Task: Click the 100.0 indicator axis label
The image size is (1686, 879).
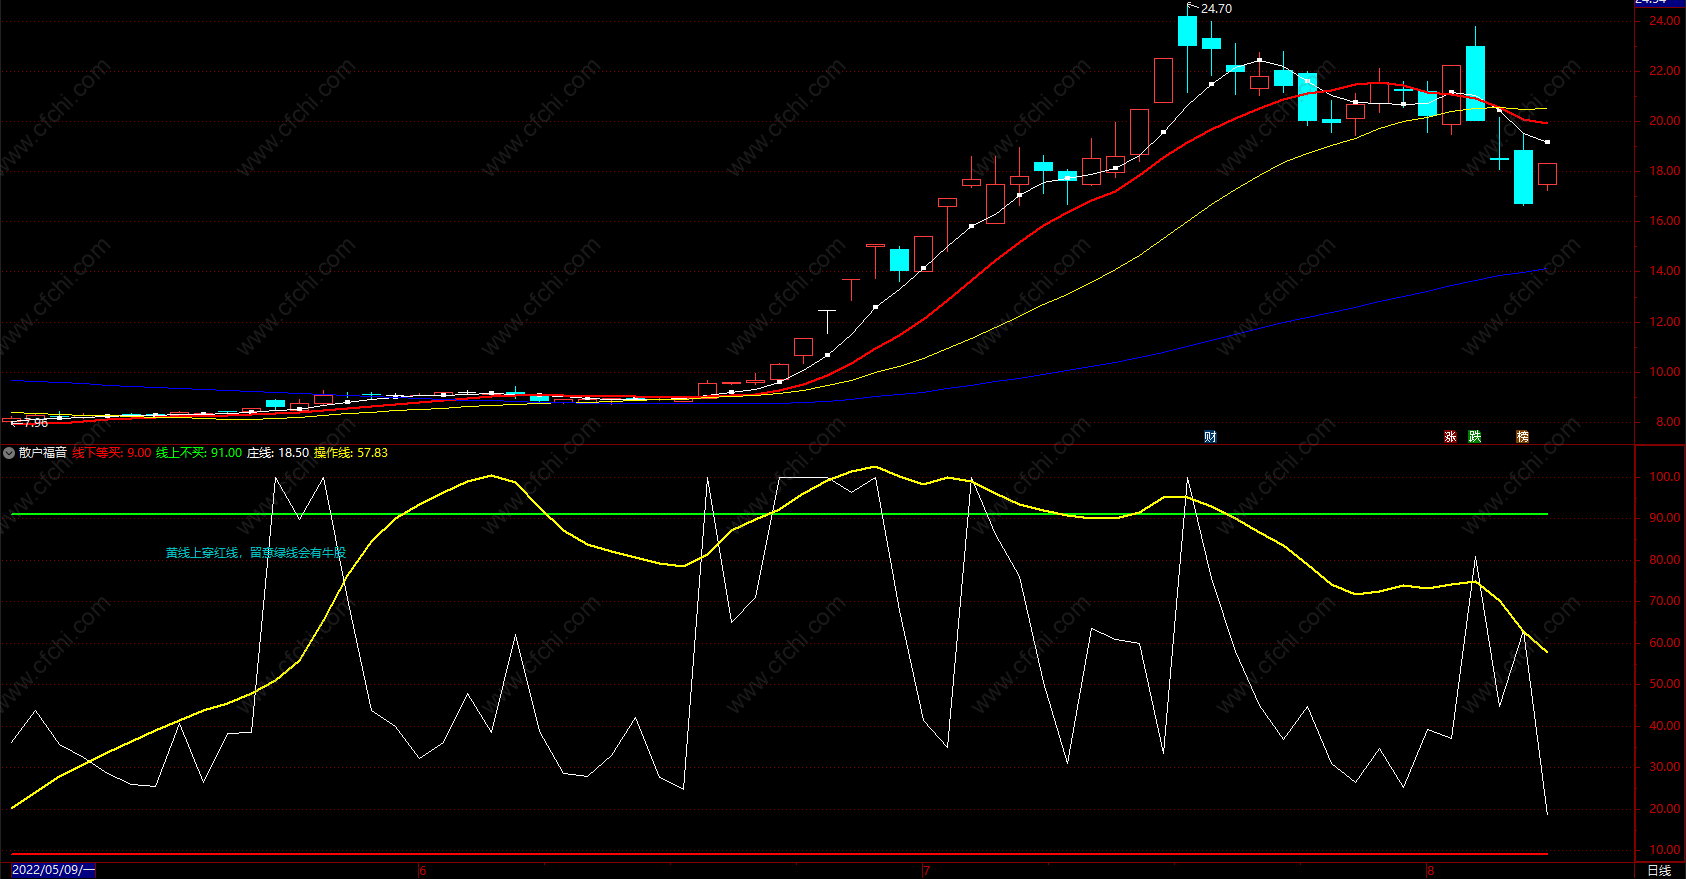Action: pos(1664,477)
